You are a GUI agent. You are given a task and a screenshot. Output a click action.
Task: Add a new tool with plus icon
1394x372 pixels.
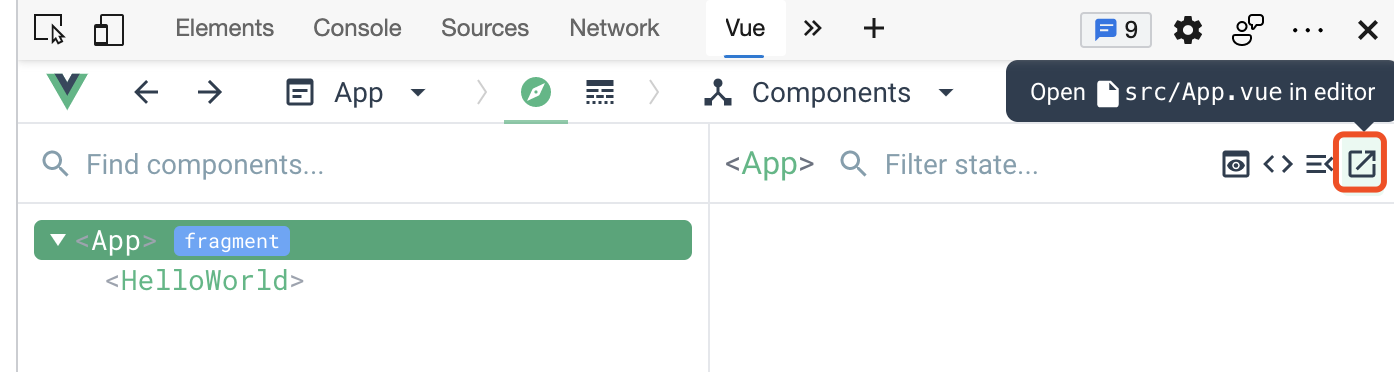click(x=874, y=29)
